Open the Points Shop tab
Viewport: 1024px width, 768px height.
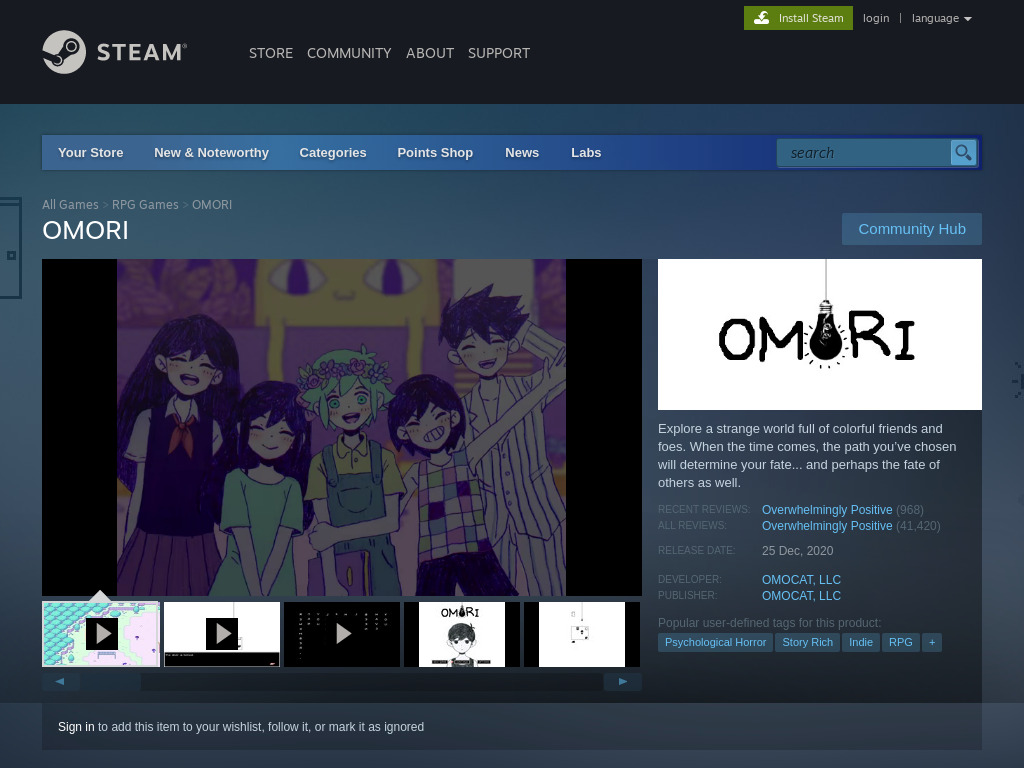[x=435, y=153]
